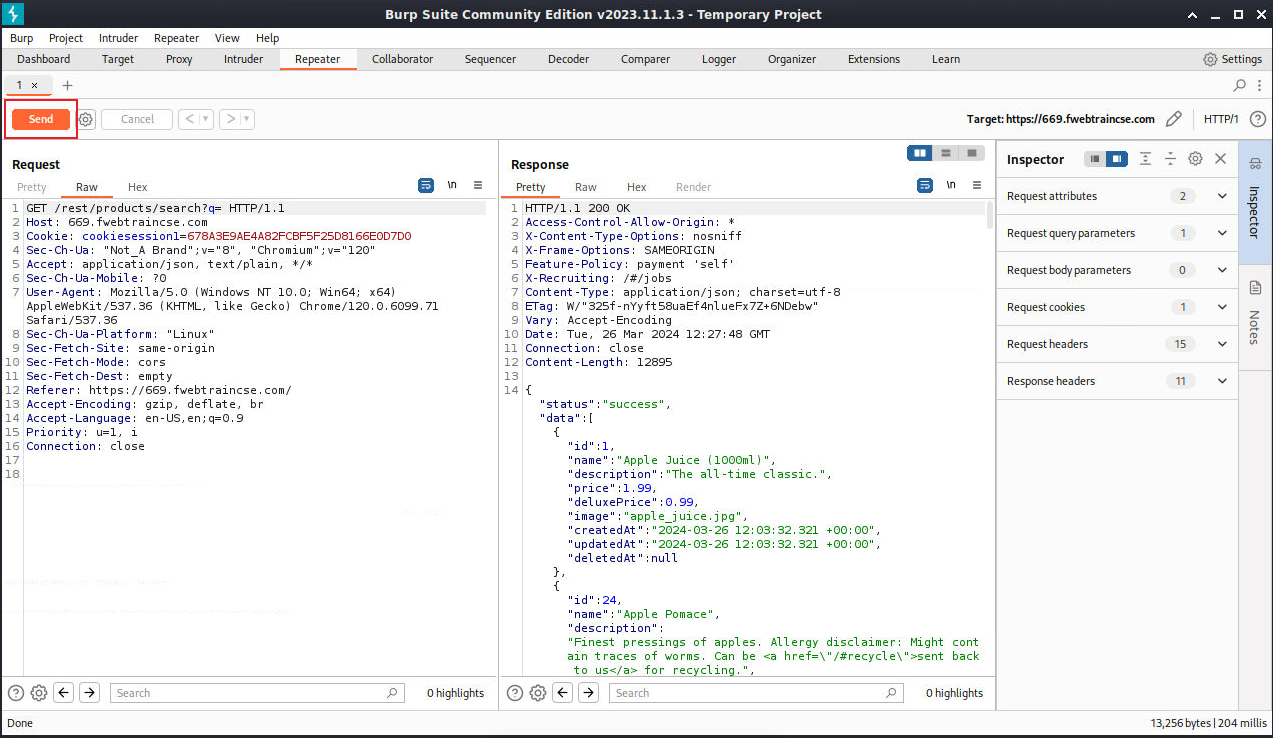The image size is (1273, 738).
Task: Switch to the Extensions tab
Action: pyautogui.click(x=874, y=59)
